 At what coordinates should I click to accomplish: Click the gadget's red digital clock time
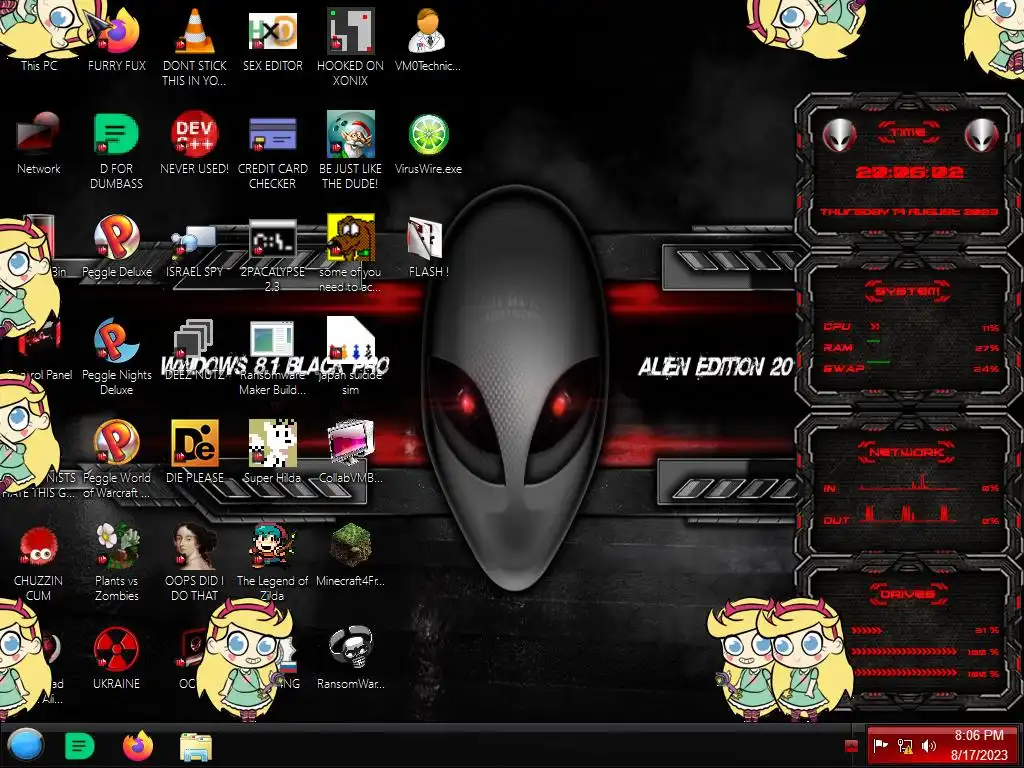click(x=909, y=172)
